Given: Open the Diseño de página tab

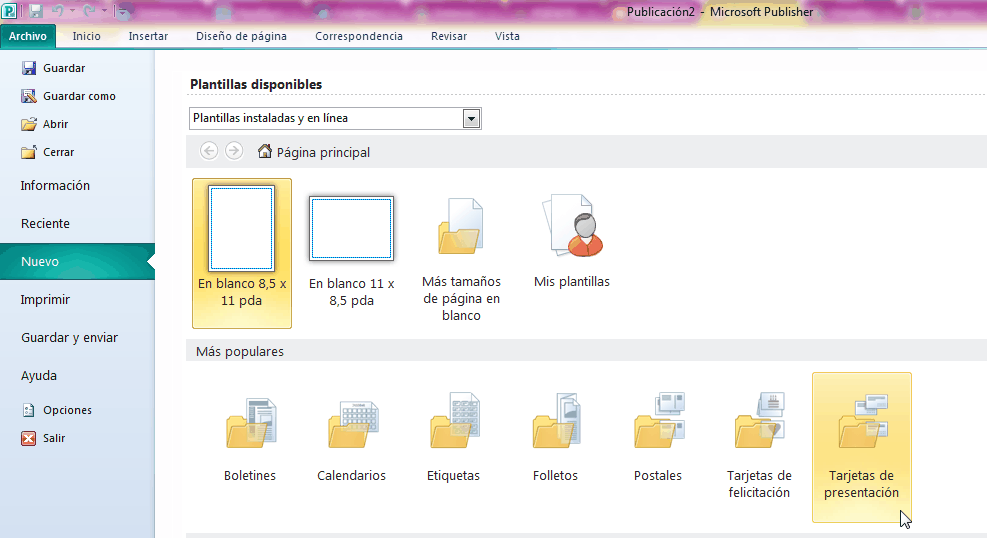Looking at the screenshot, I should coord(241,36).
